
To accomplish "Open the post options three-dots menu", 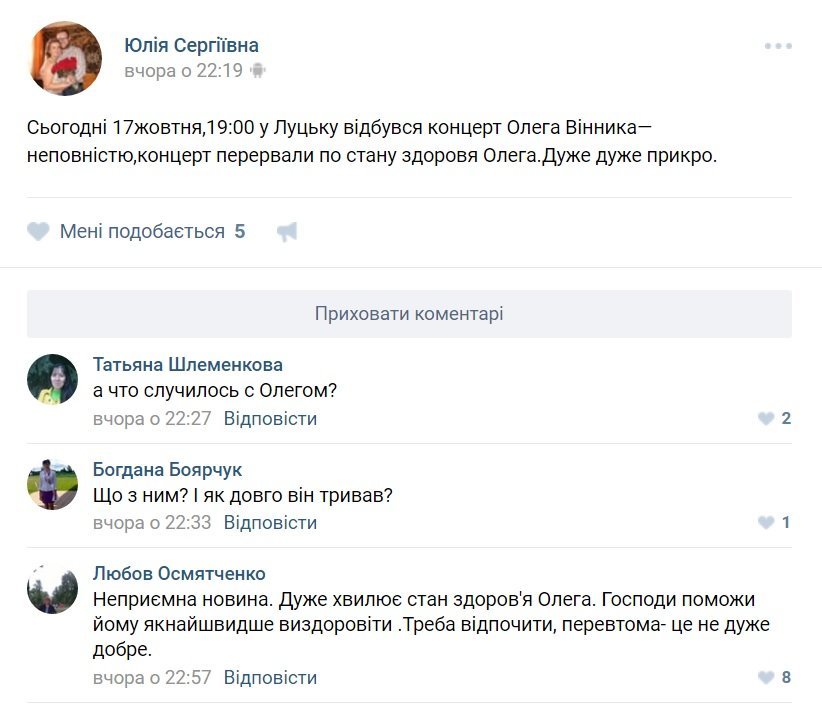I will pos(777,46).
